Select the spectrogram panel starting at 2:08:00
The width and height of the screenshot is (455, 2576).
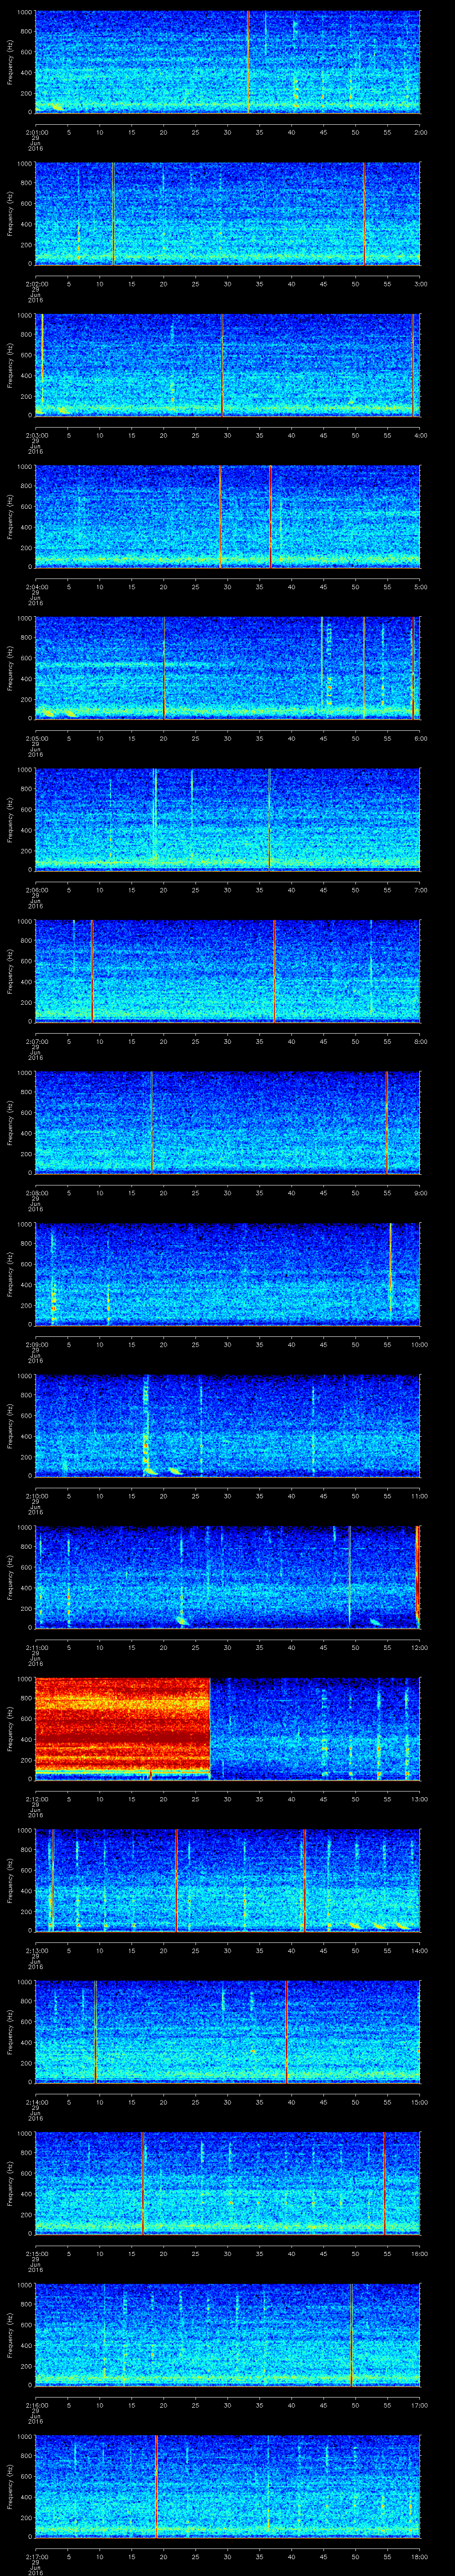227,1123
